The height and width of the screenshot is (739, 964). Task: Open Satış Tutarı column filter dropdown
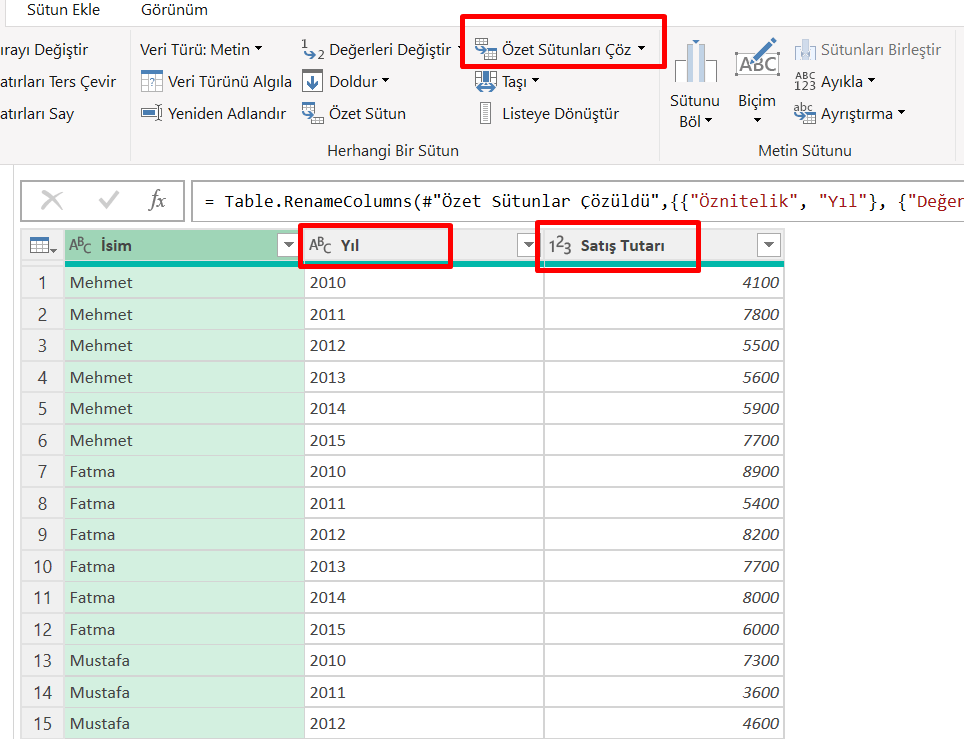(768, 245)
